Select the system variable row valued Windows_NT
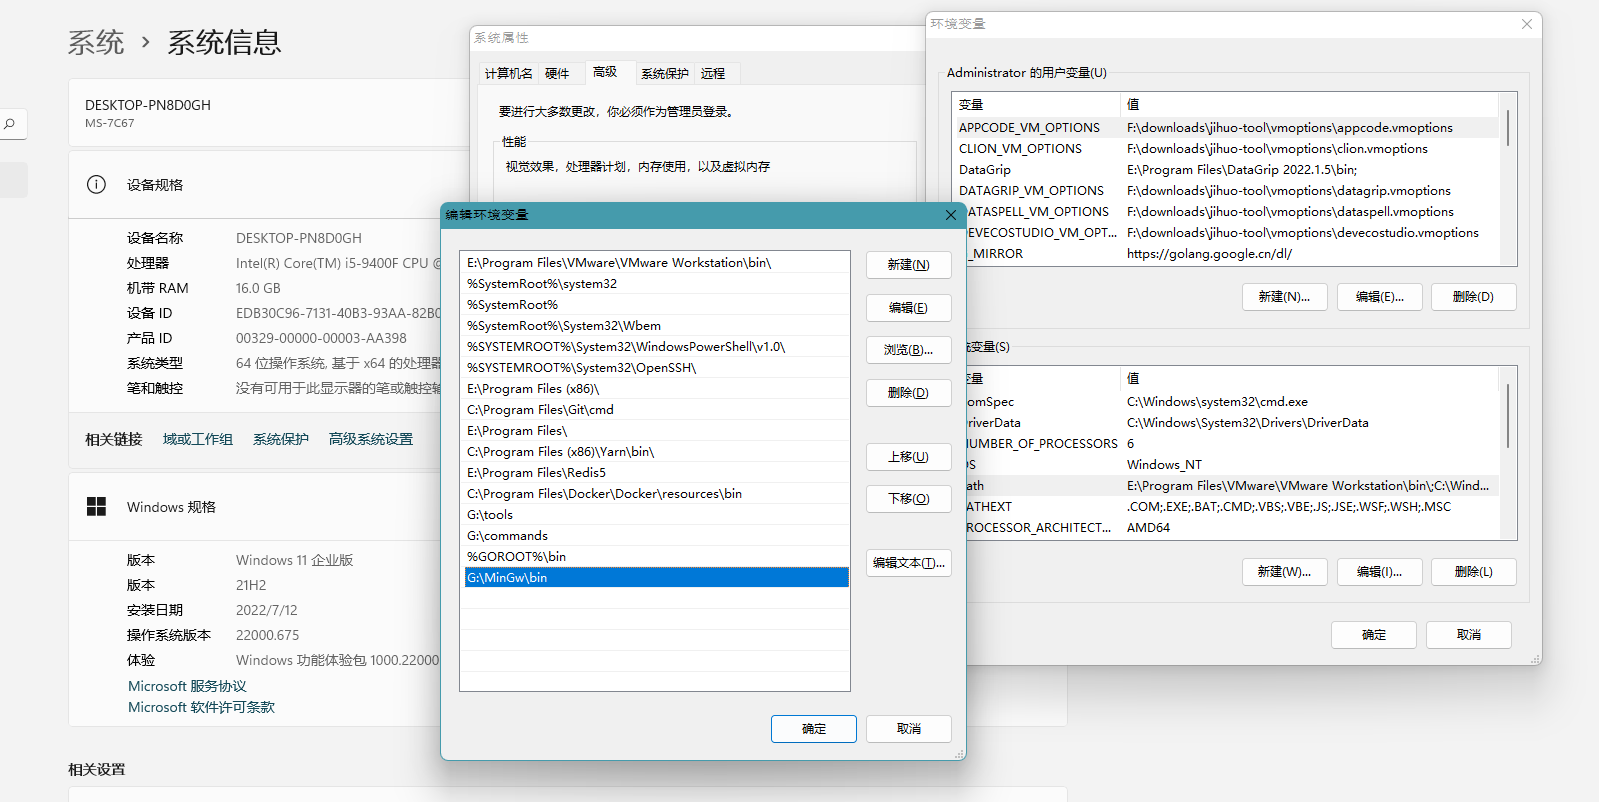 pyautogui.click(x=1232, y=465)
